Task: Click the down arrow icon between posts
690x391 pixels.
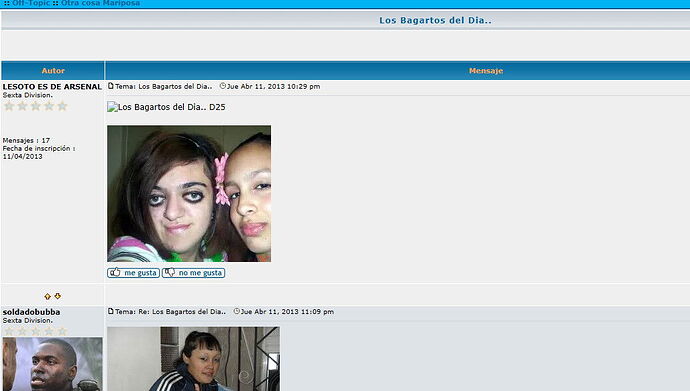Action: (58, 296)
